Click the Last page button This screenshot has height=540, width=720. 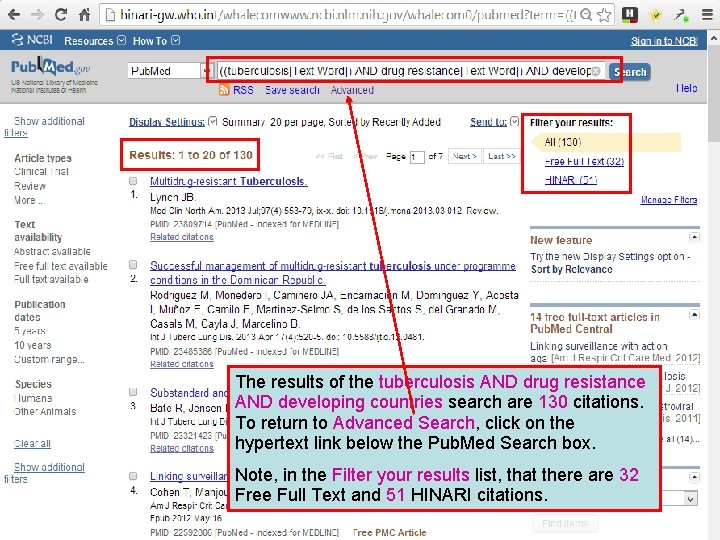[502, 156]
